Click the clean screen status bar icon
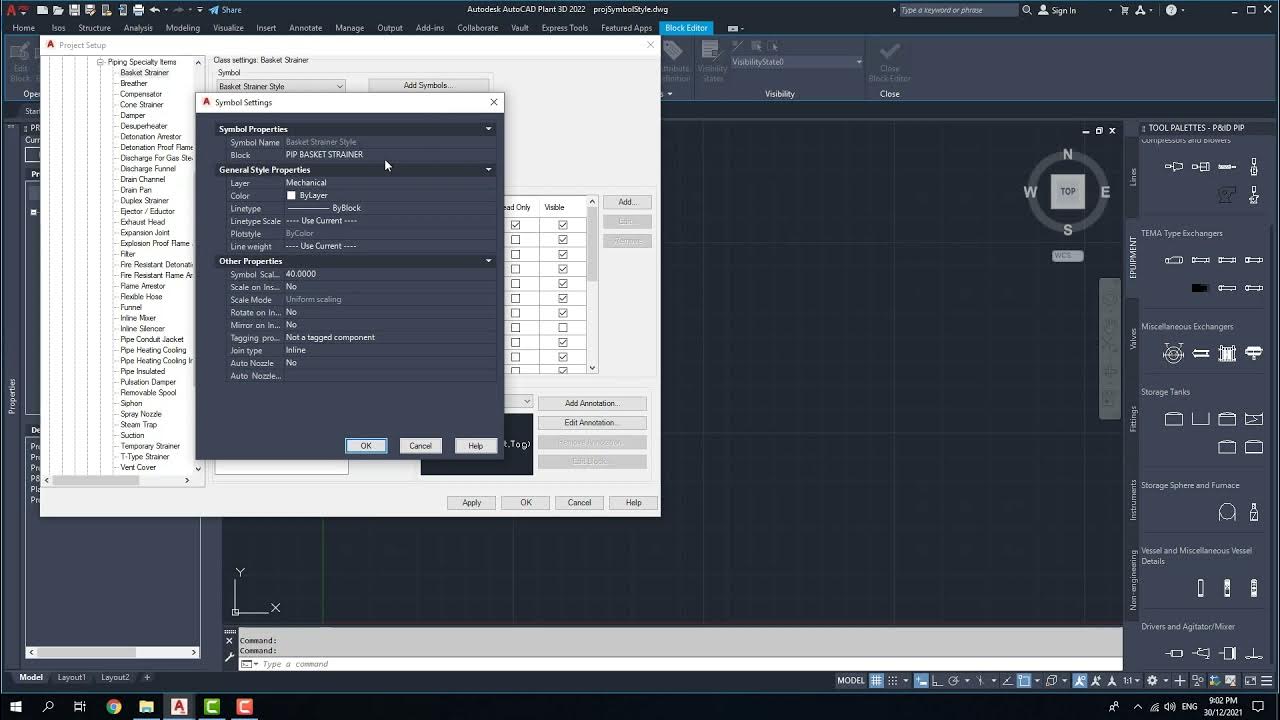 pos(1250,681)
